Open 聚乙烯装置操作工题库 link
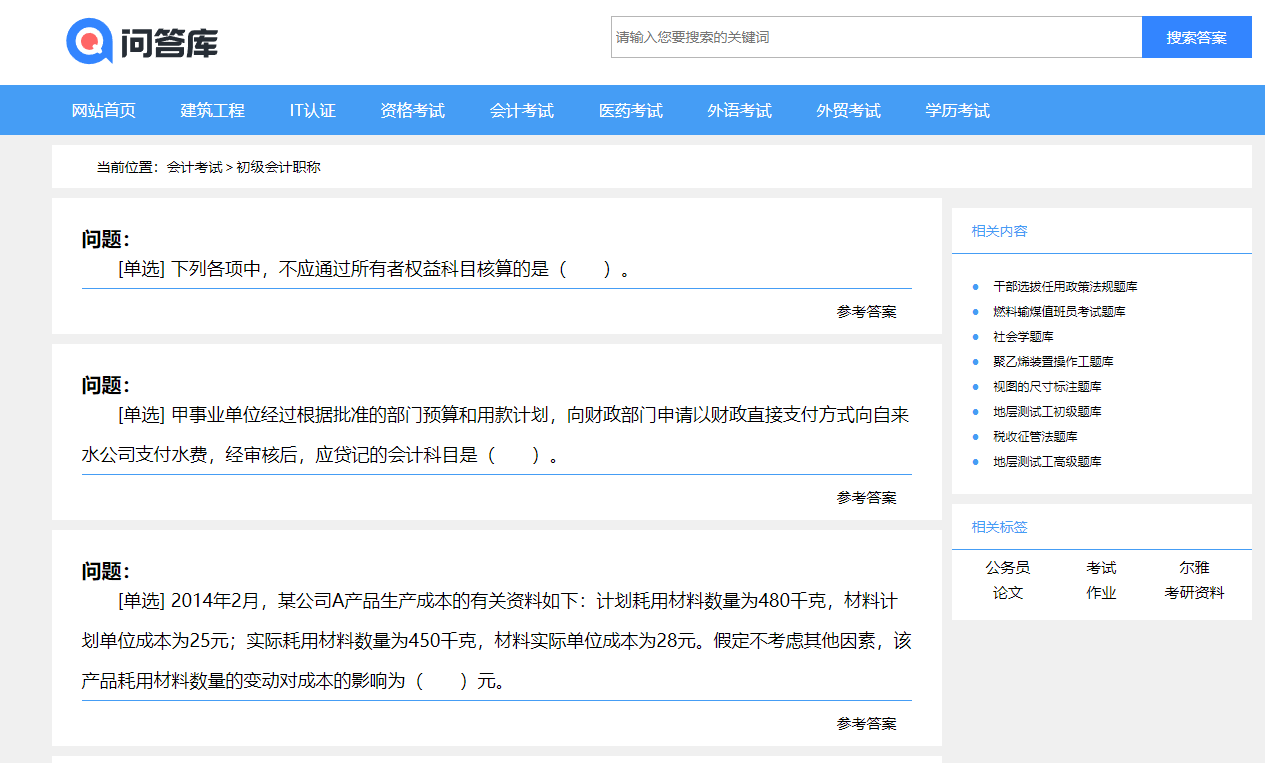 coord(1053,361)
